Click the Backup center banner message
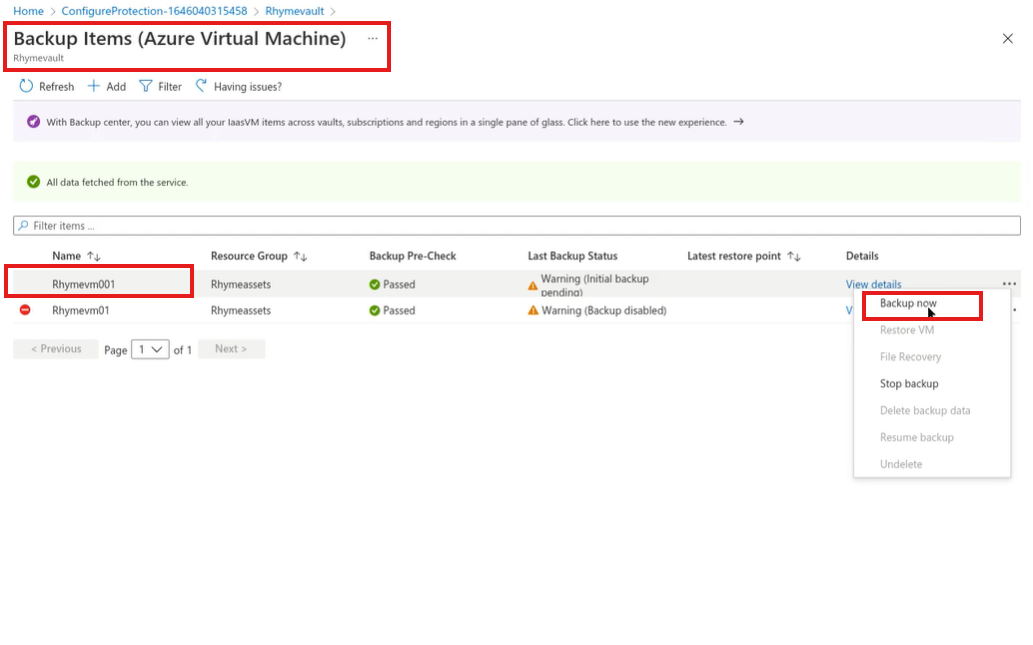Screen dimensions: 1033x645 pyautogui.click(x=386, y=122)
